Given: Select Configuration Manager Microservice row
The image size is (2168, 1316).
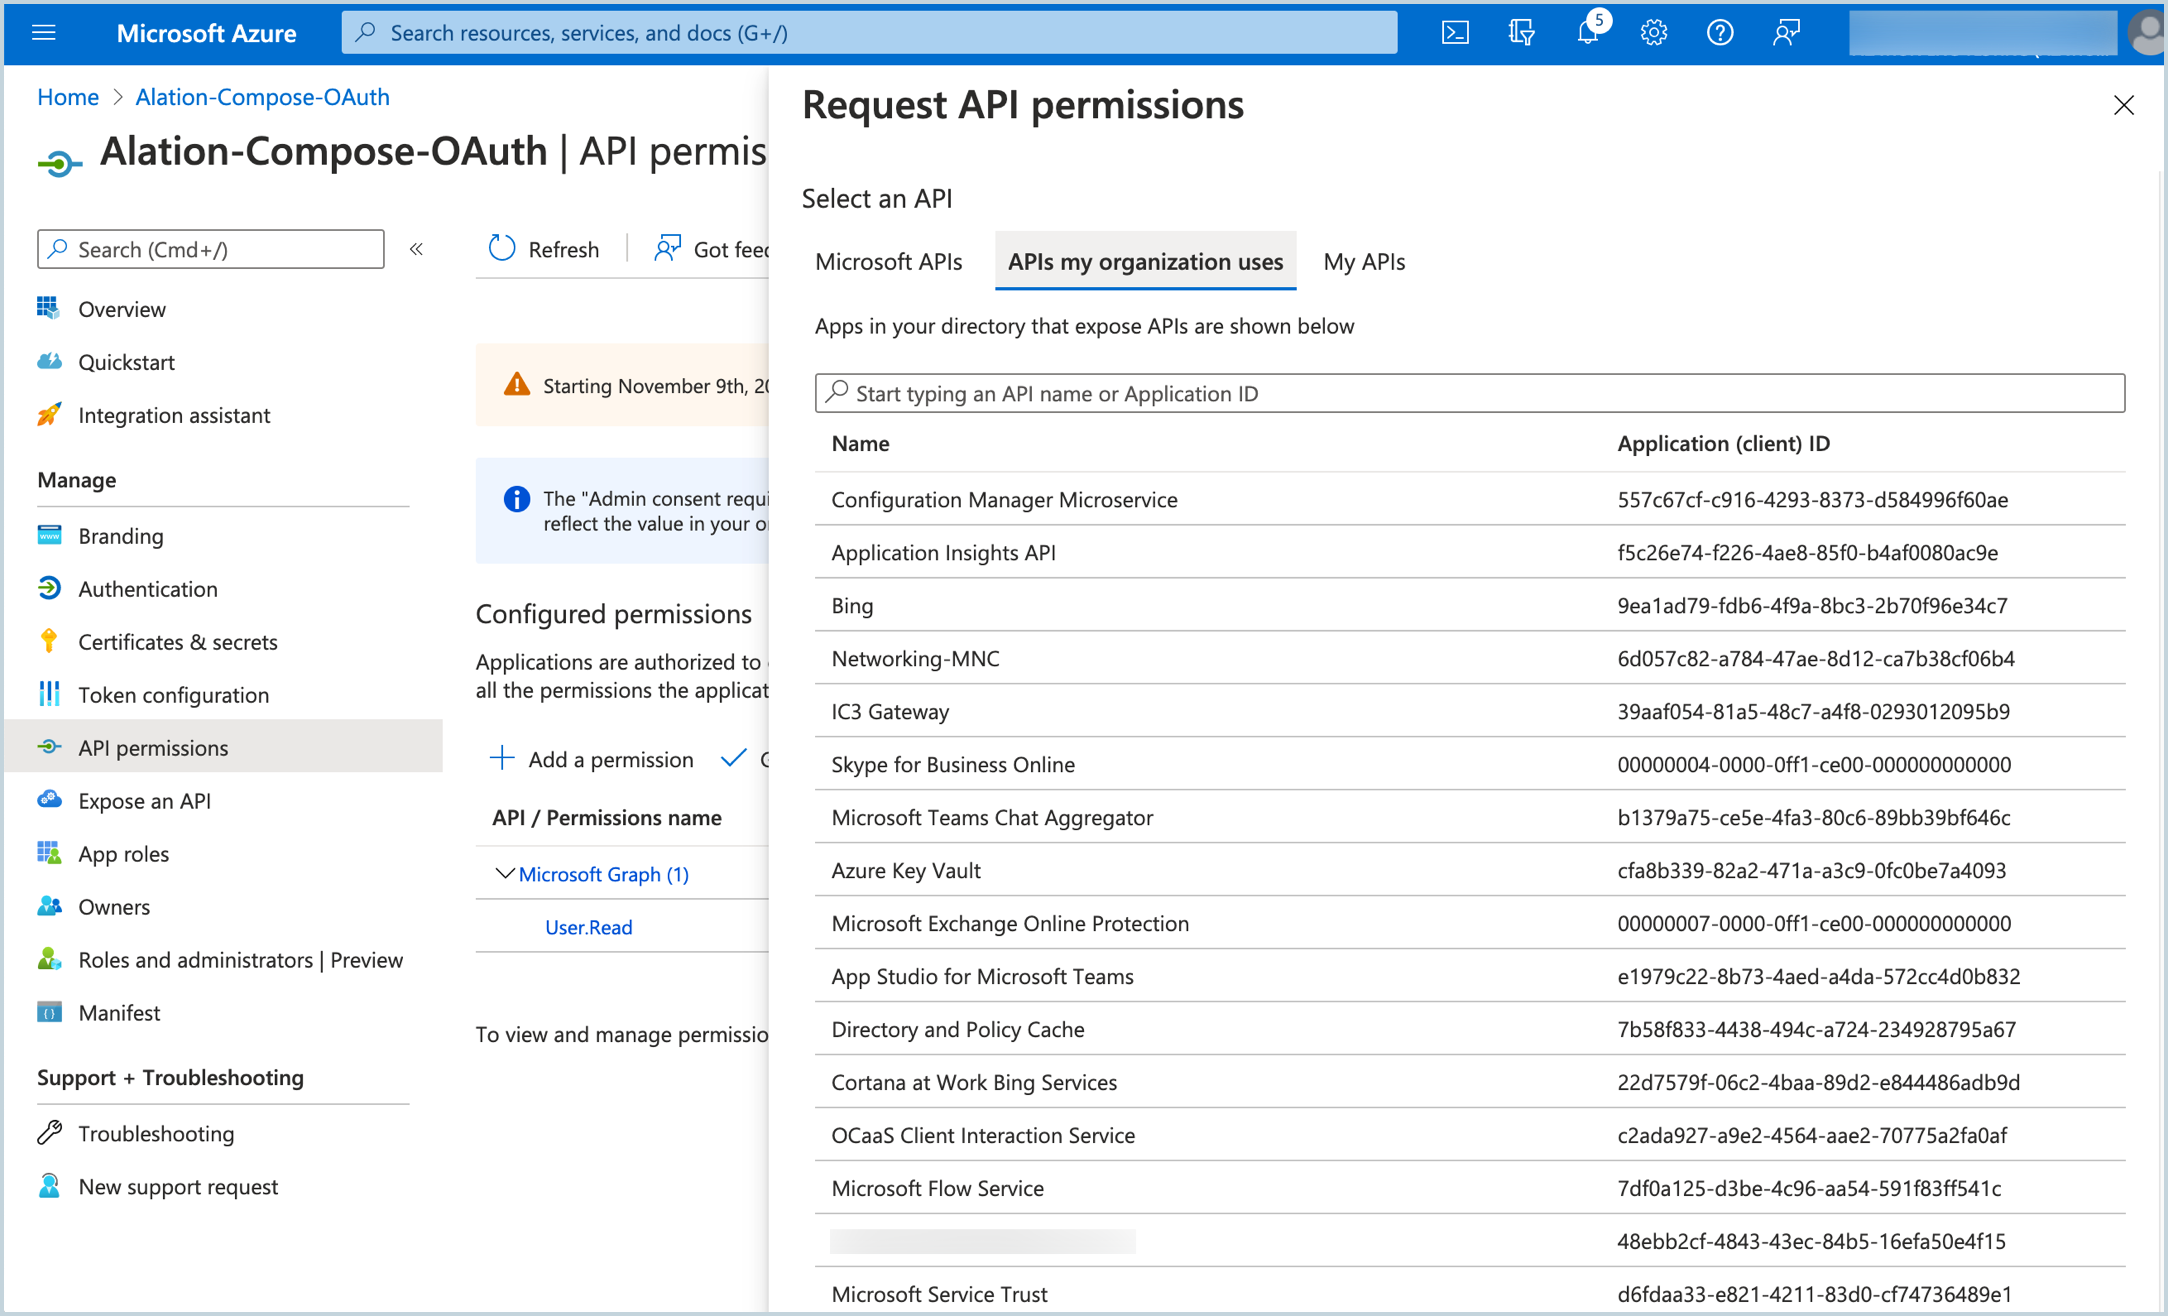Looking at the screenshot, I should (1469, 499).
